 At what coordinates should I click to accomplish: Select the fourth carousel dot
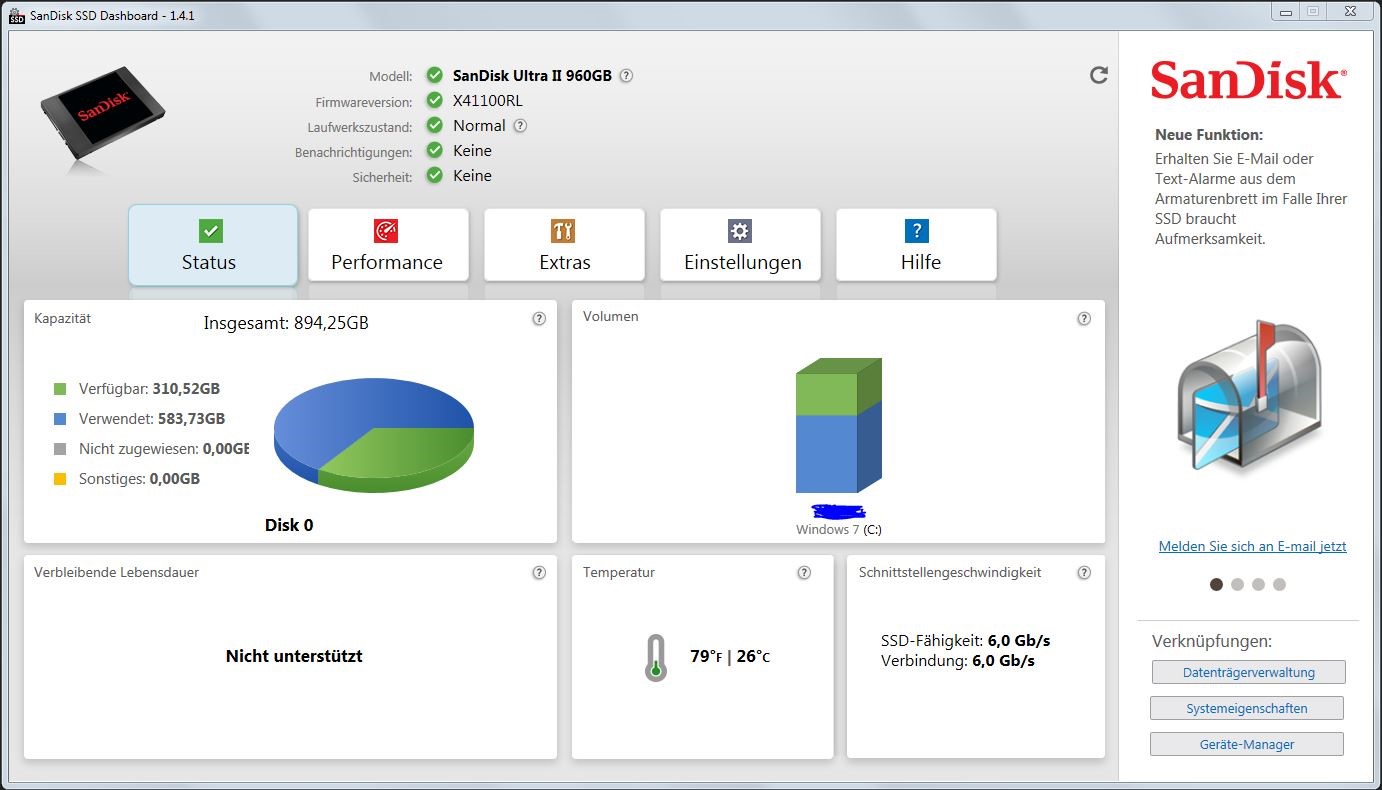click(1279, 584)
